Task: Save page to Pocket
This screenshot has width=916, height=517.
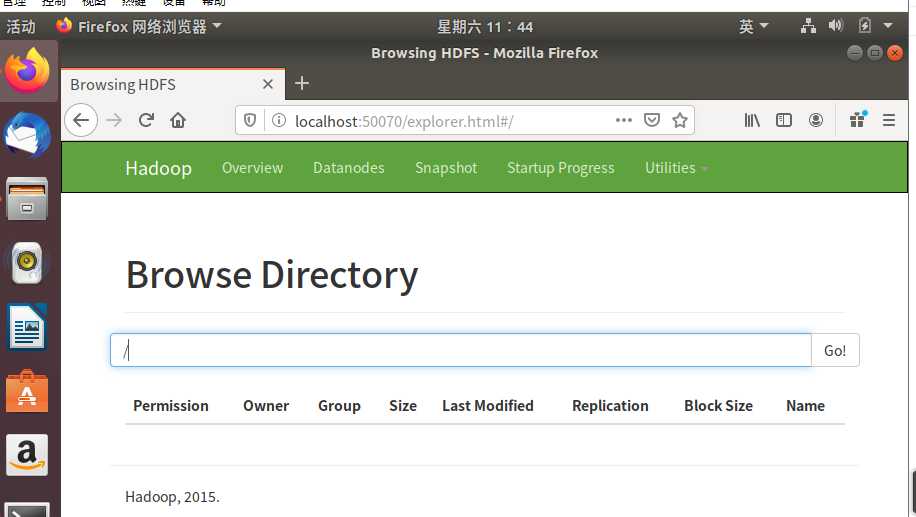Action: click(651, 120)
